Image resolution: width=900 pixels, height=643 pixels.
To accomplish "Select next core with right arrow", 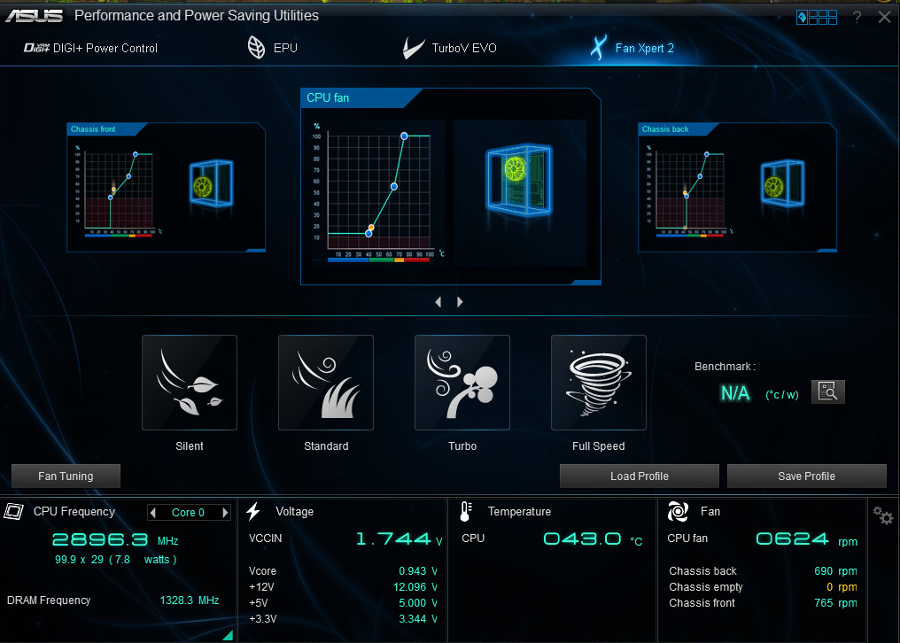I will point(225,512).
